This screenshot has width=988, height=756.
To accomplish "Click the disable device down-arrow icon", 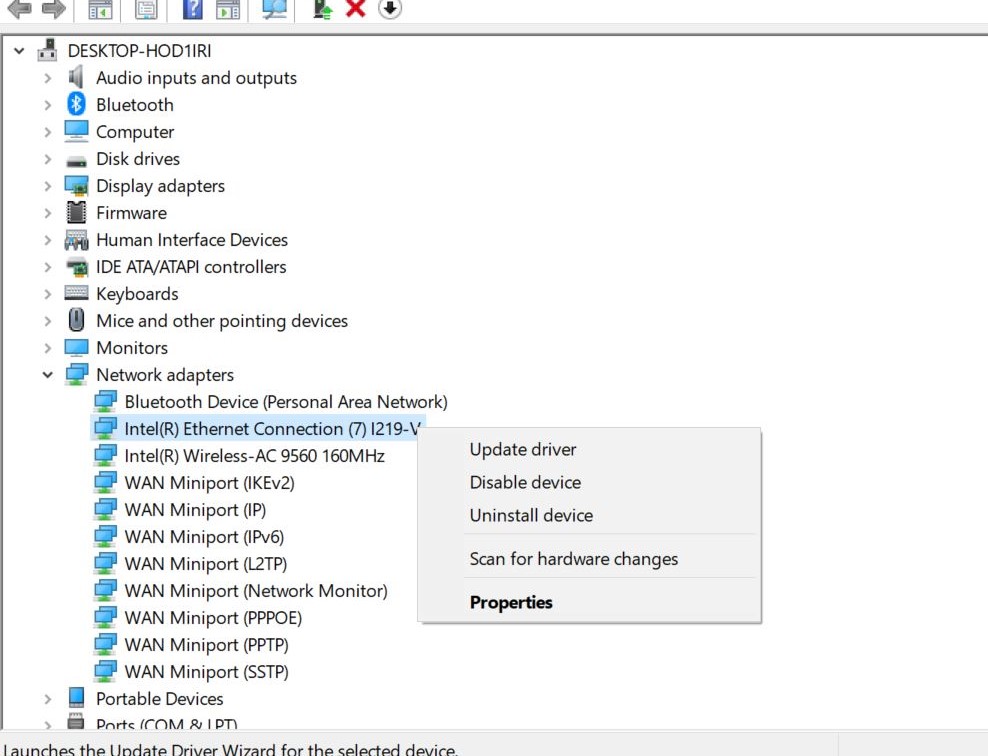I will (x=390, y=9).
